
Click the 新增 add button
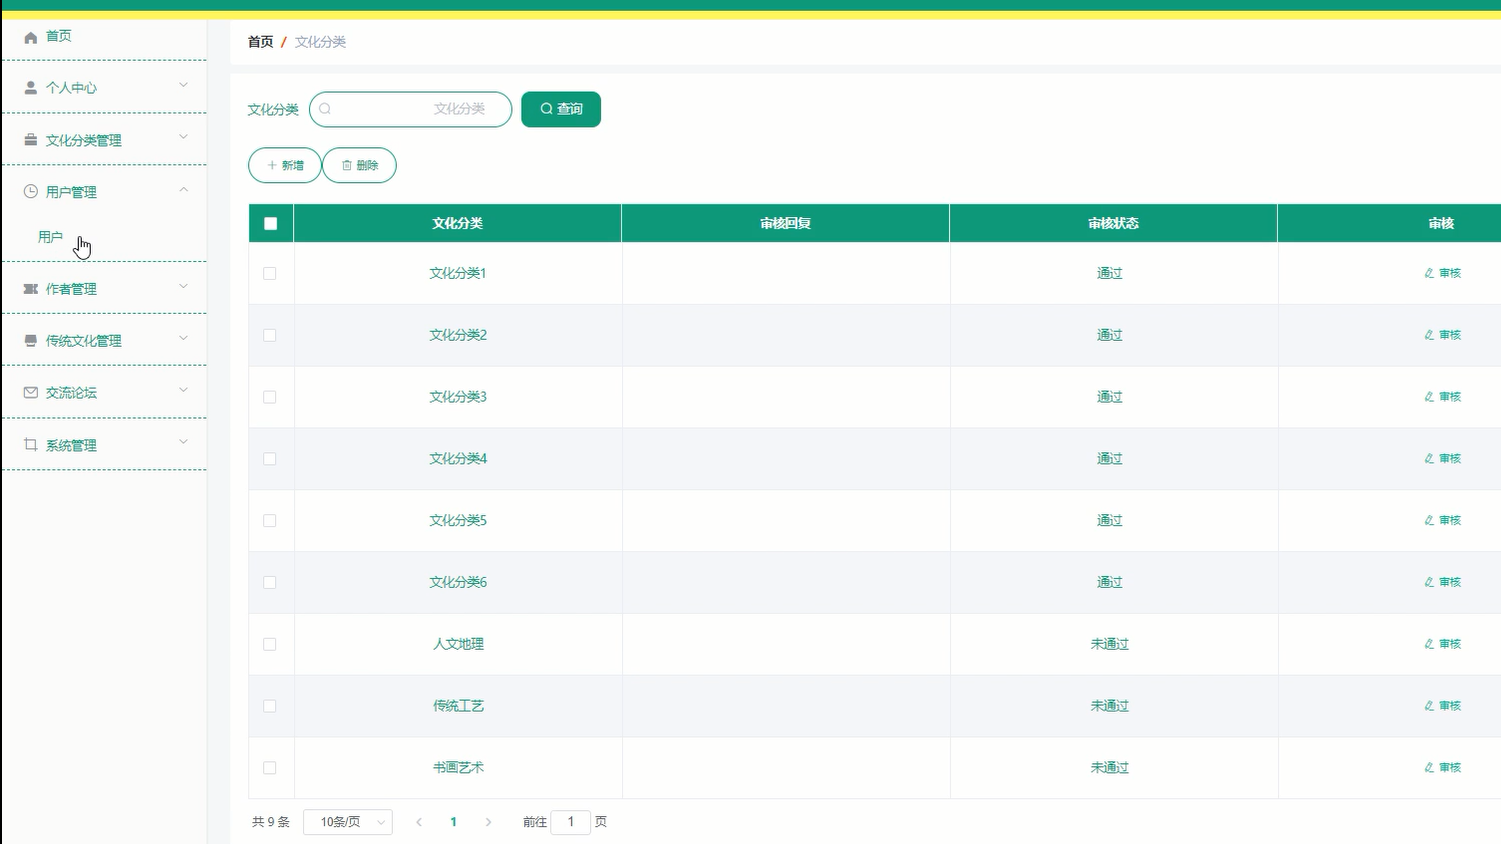(x=285, y=165)
